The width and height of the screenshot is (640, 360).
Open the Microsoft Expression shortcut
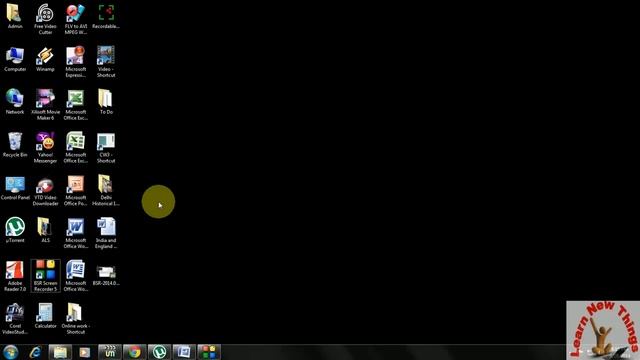tap(76, 62)
